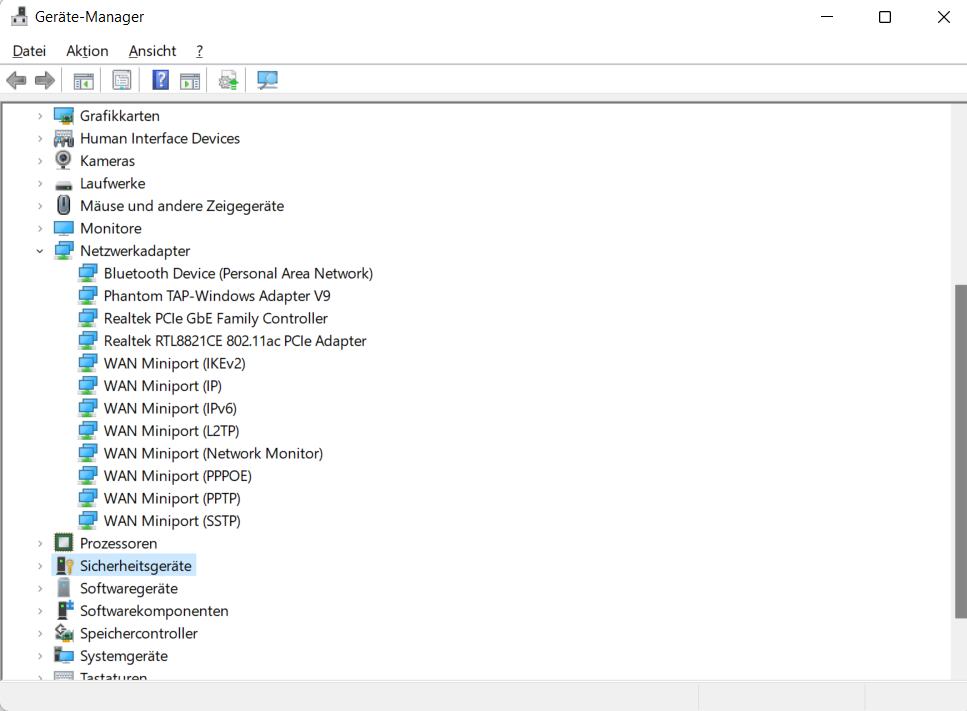Minimize the Geräte-Manager window

pos(827,17)
